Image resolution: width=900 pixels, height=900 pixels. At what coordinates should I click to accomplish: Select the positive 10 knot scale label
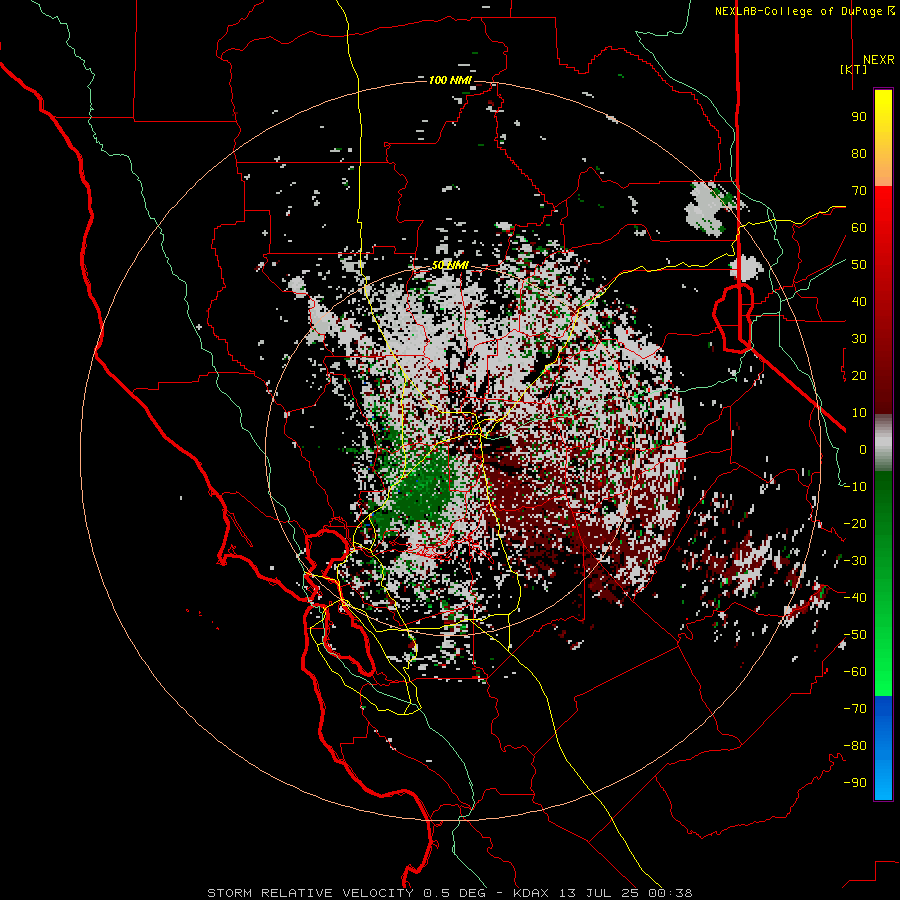(859, 413)
